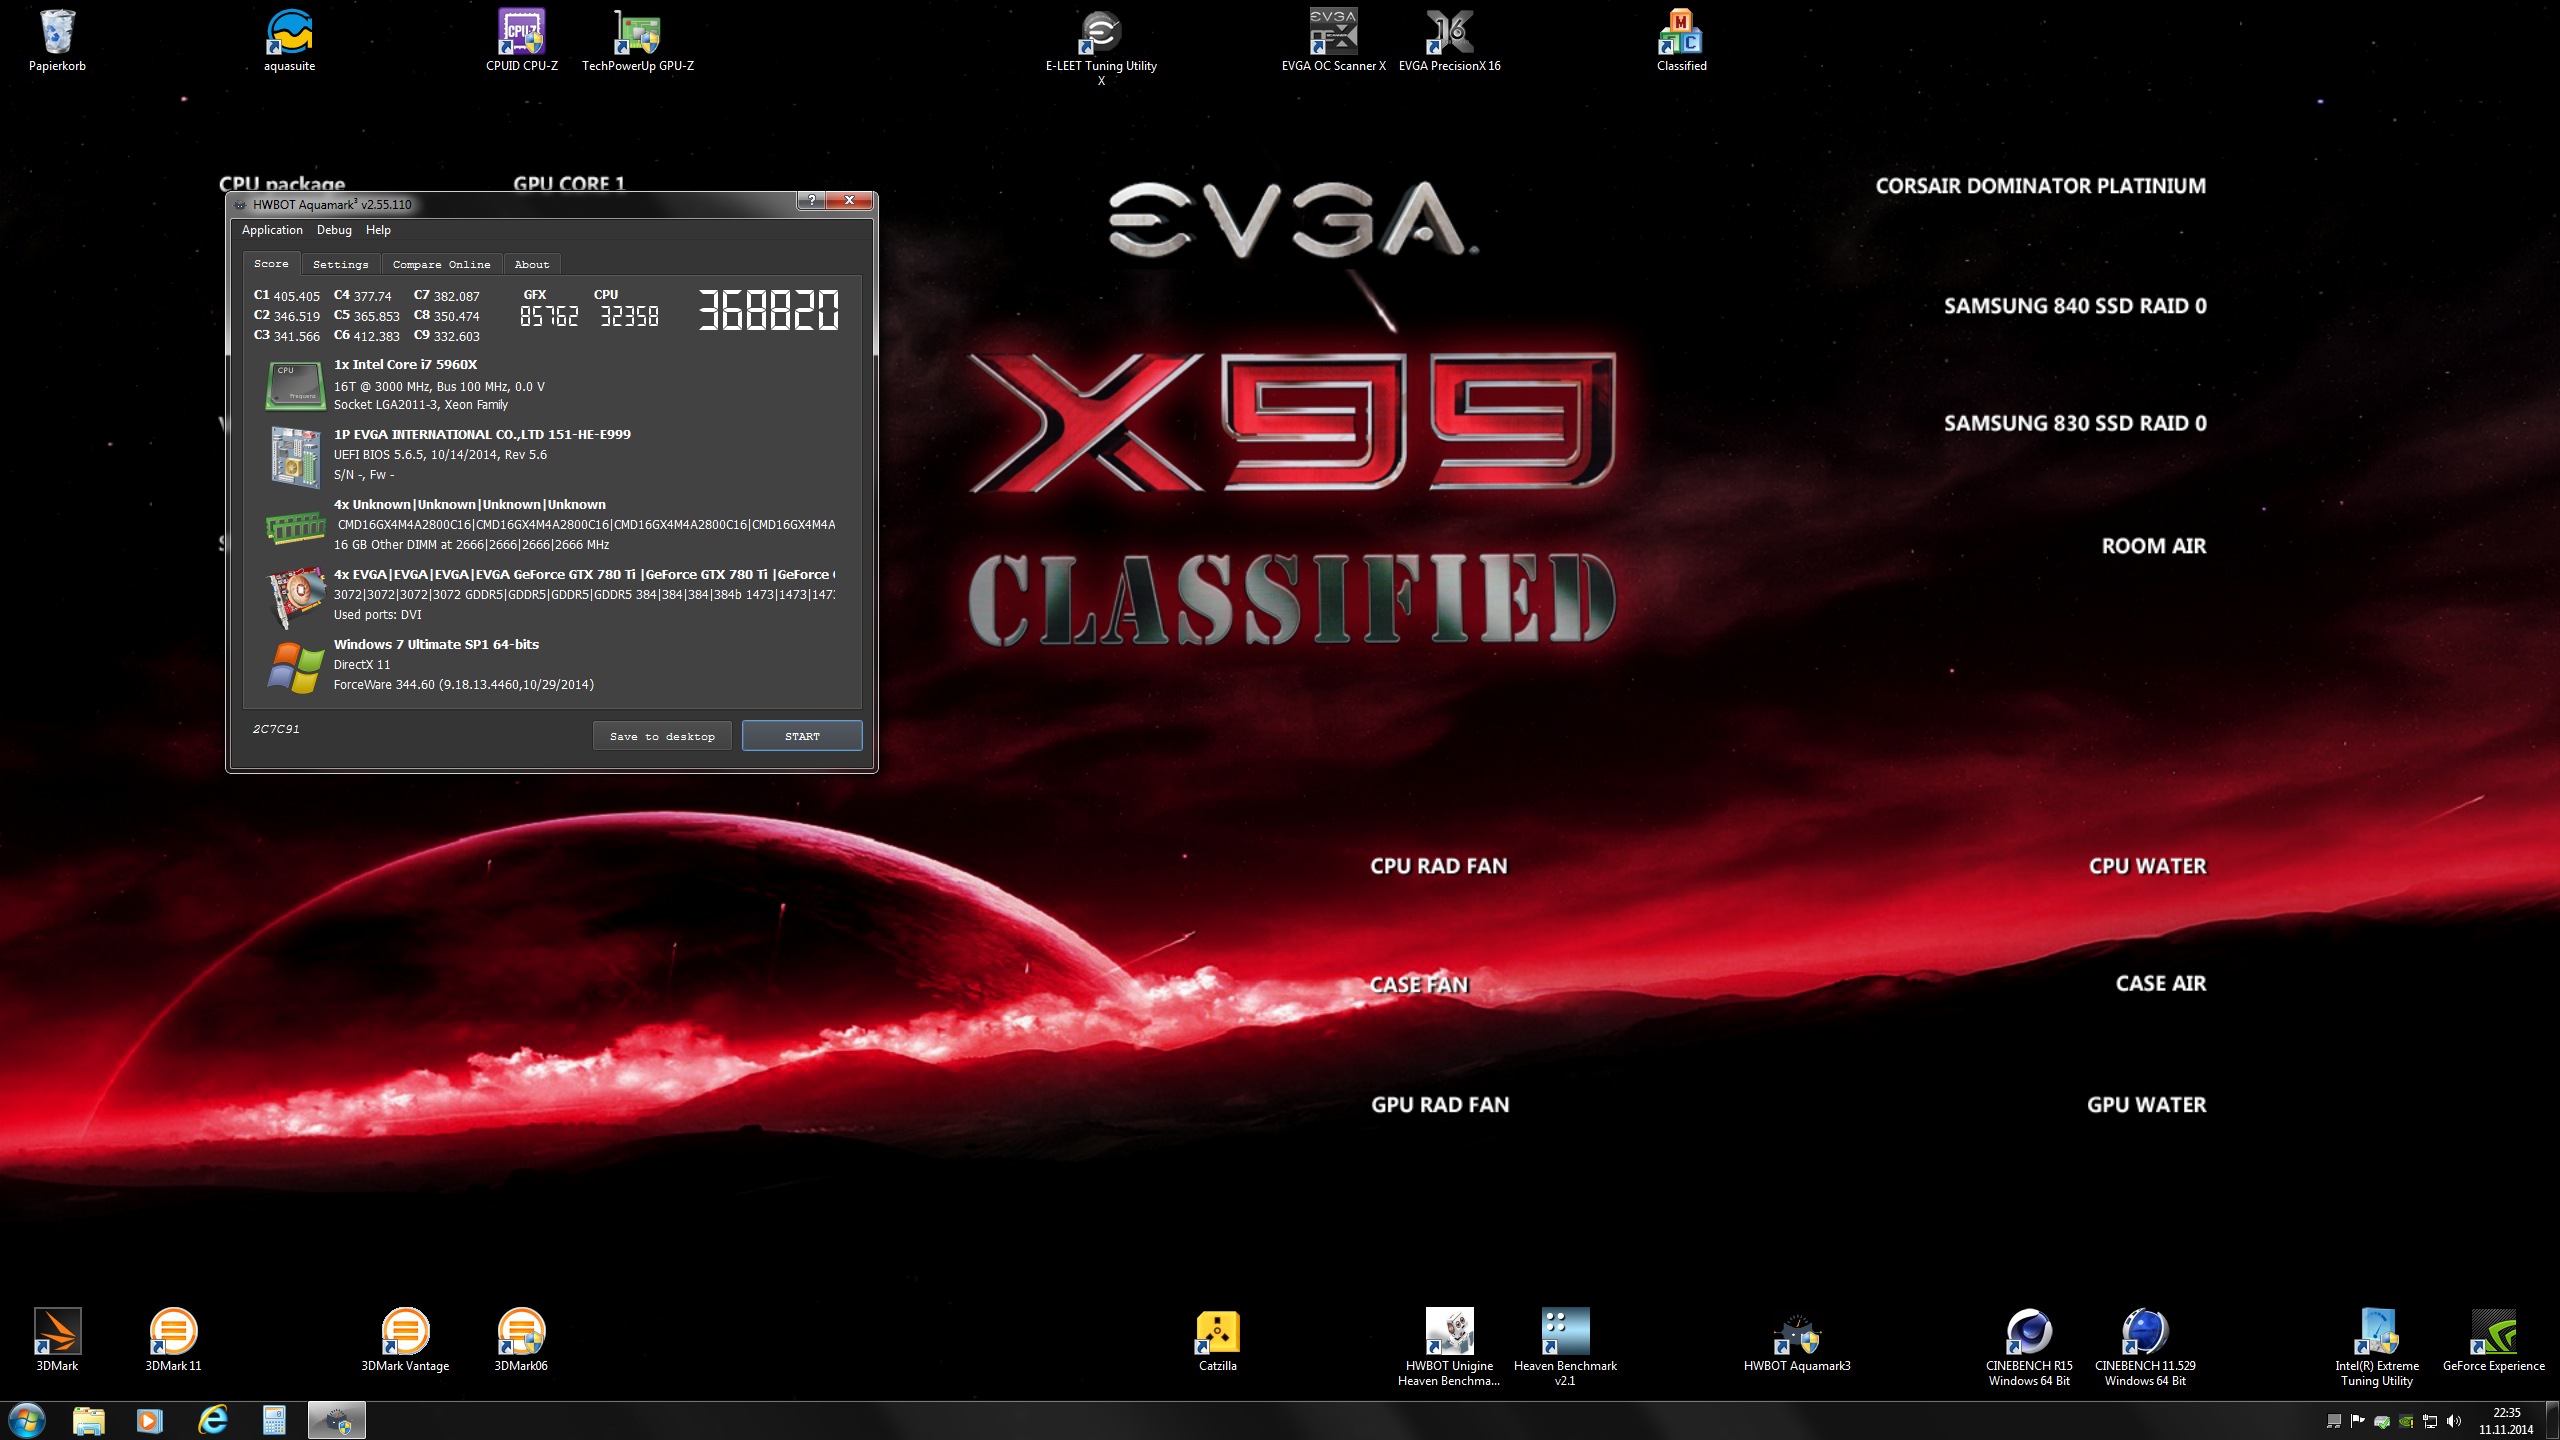Click the RAM module icon in Aquamark
The image size is (2560, 1440).
coord(295,527)
